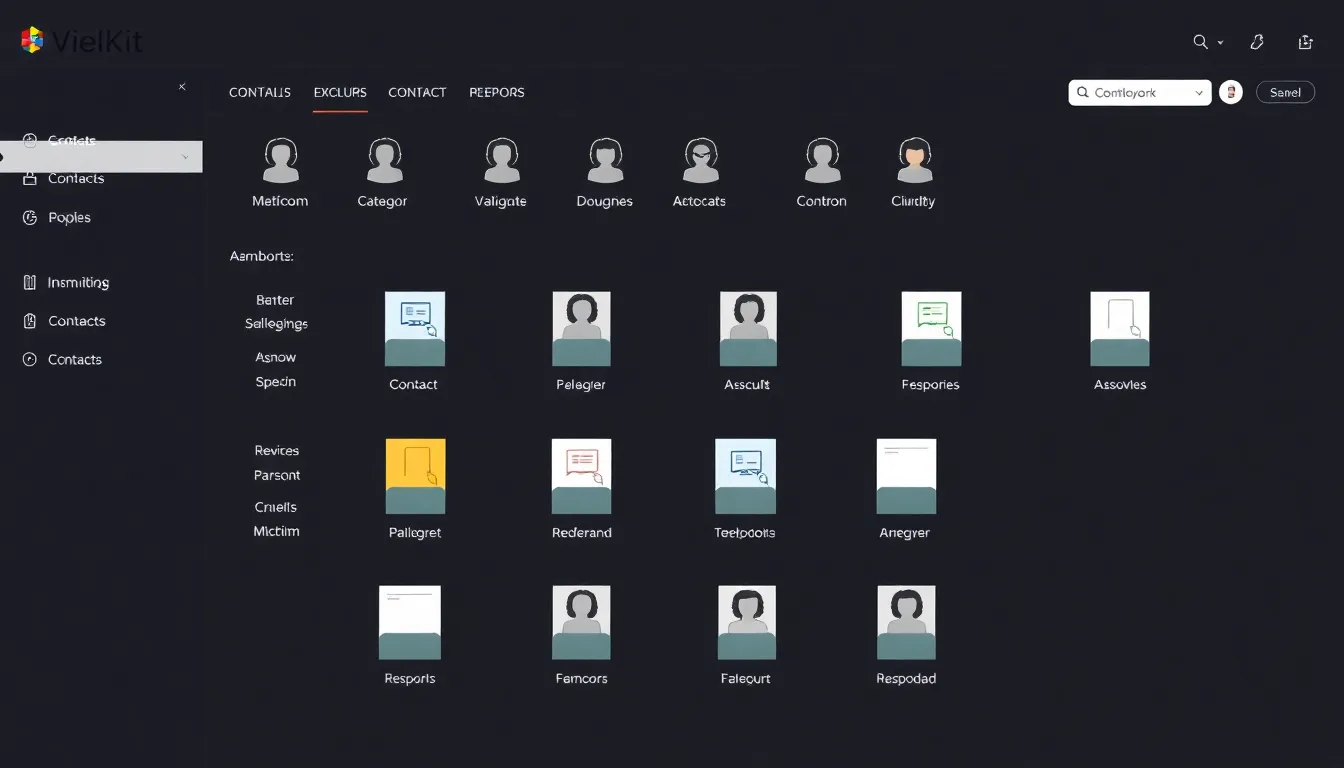Select the Teelpoots monitor card
Viewport: 1344px width, 768px height.
tap(745, 476)
